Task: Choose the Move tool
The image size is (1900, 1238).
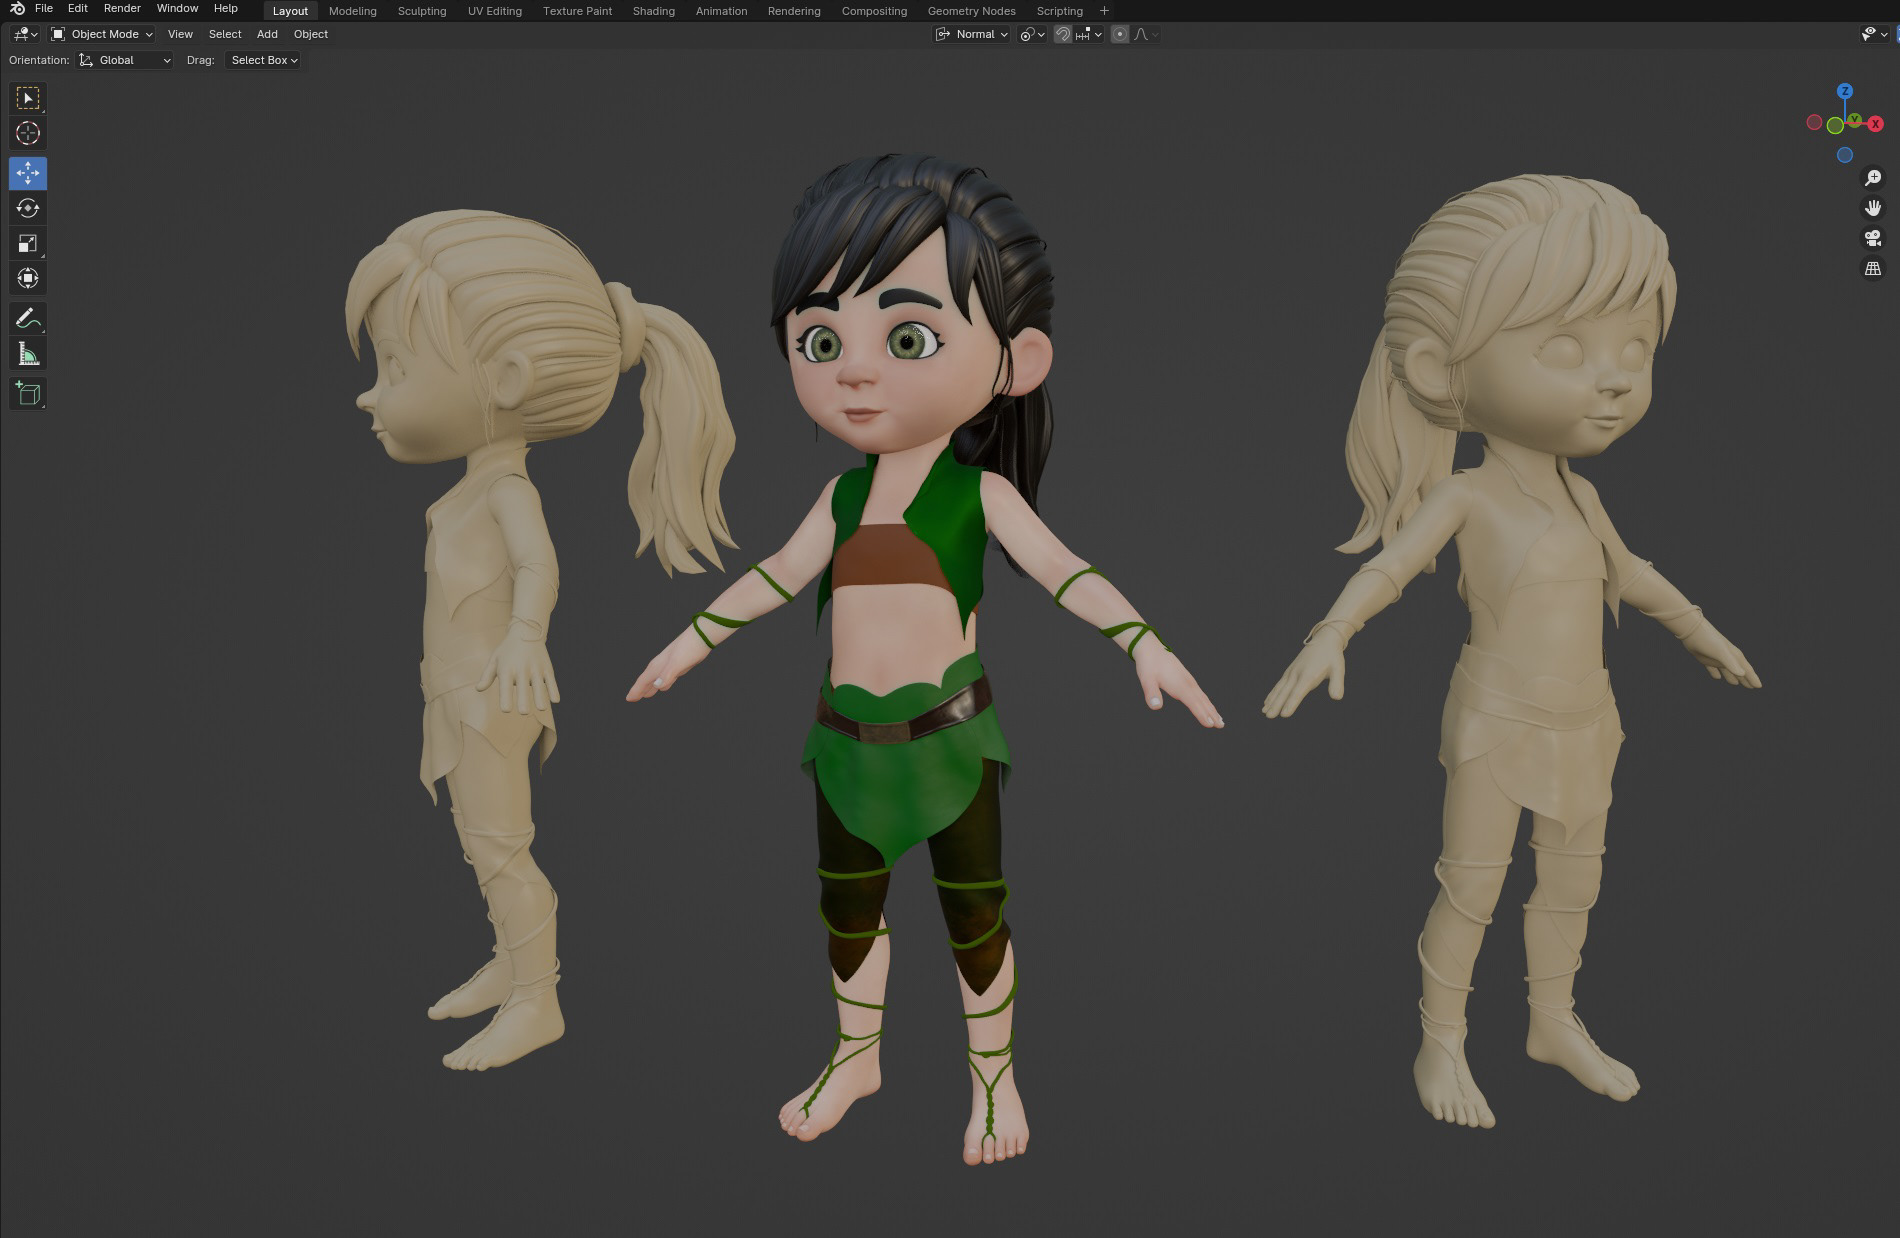Action: [x=28, y=173]
